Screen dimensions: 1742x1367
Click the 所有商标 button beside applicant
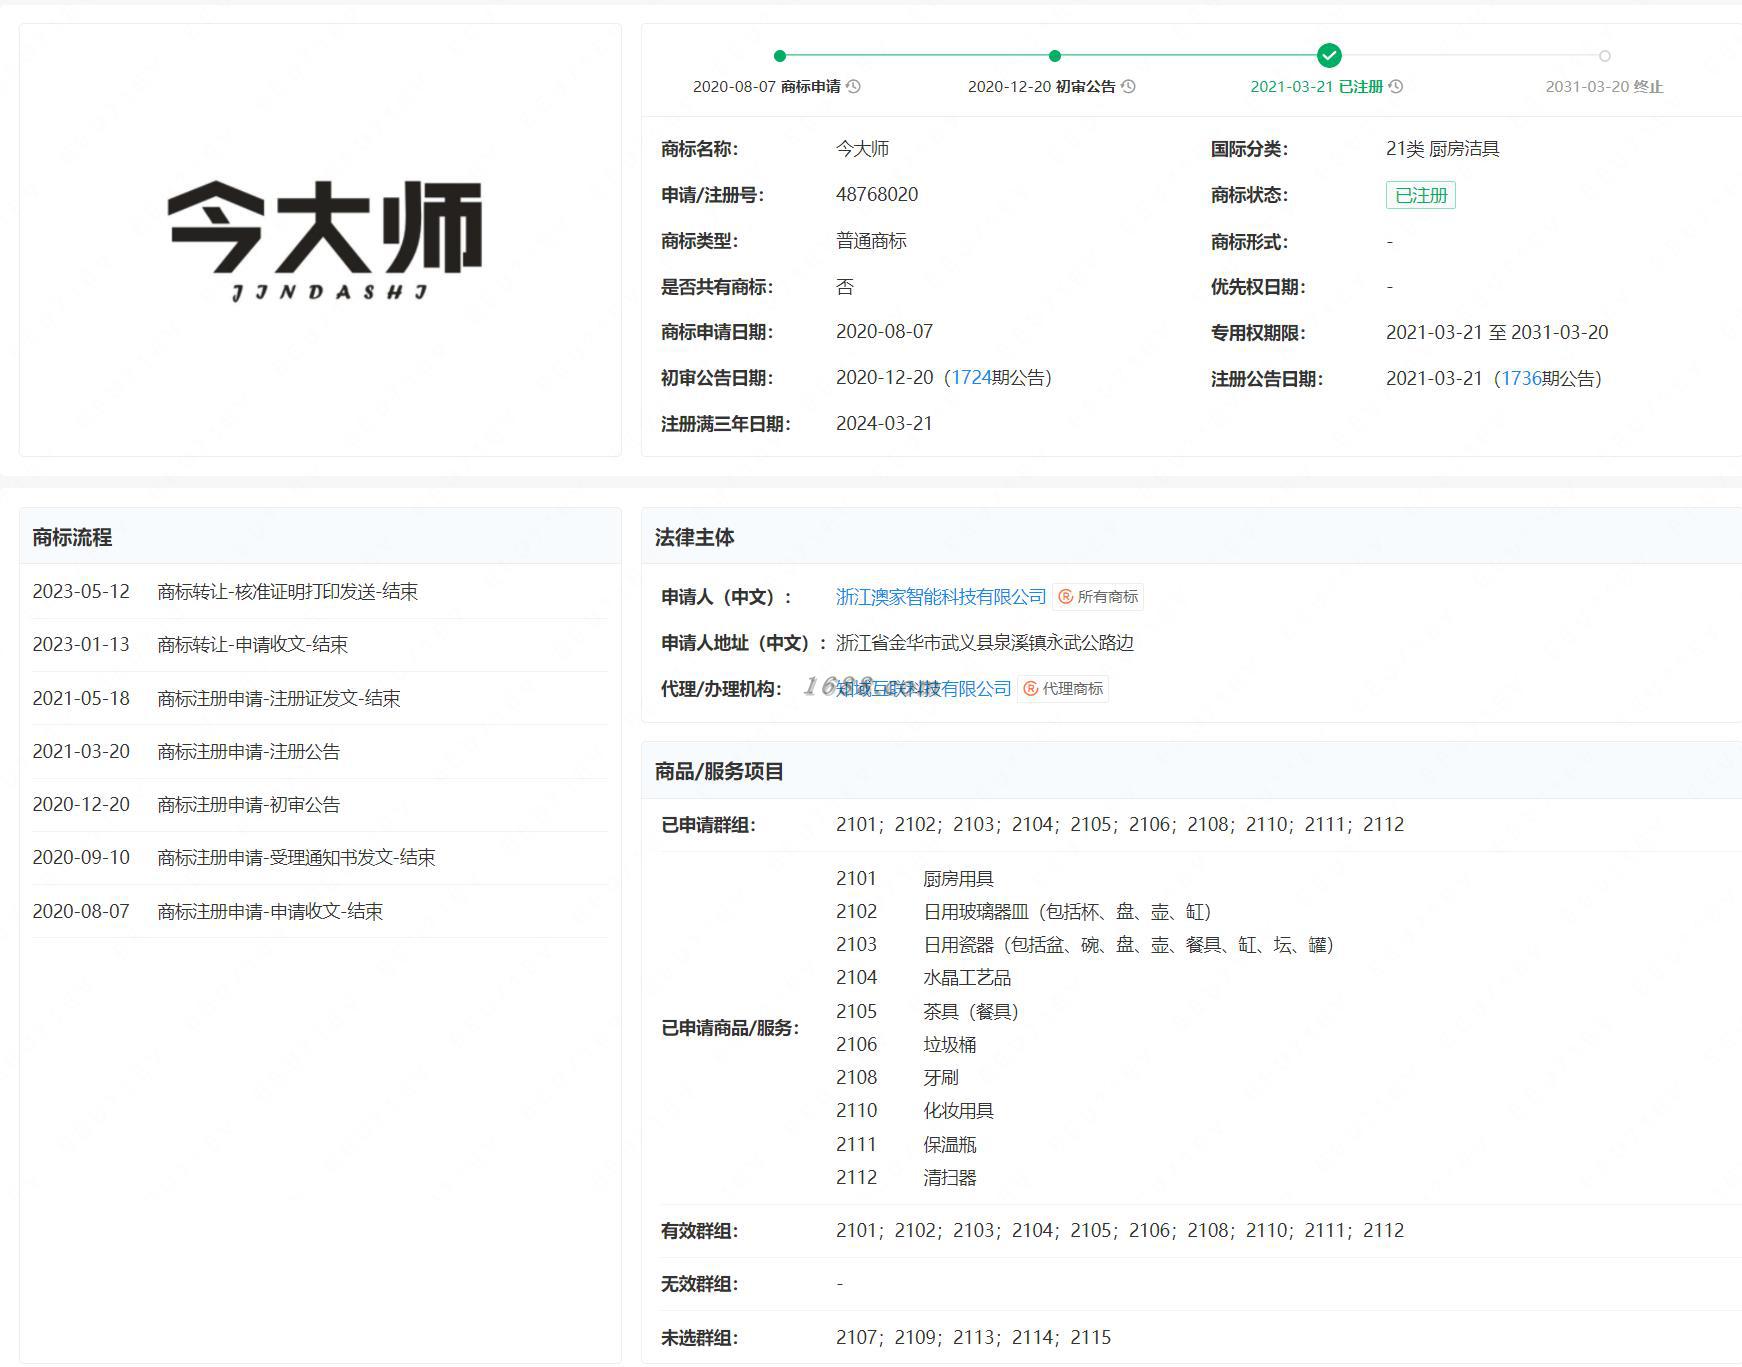pyautogui.click(x=1098, y=597)
